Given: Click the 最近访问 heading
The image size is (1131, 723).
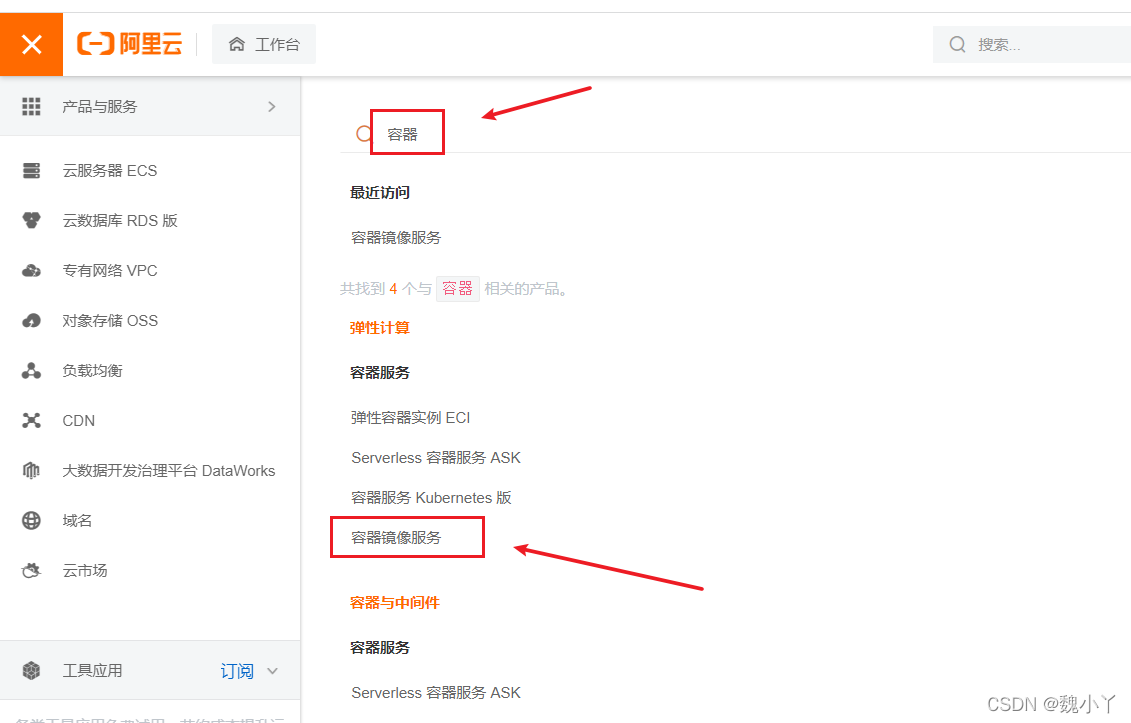Looking at the screenshot, I should pos(380,193).
